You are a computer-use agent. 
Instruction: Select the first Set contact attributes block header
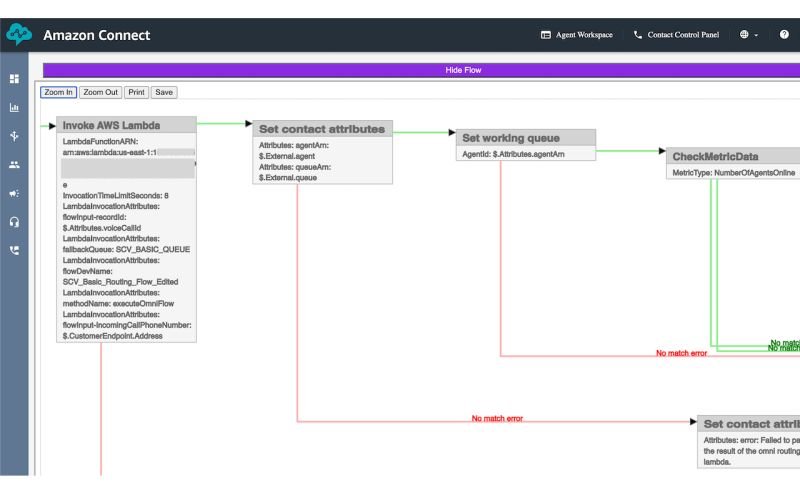click(x=322, y=129)
